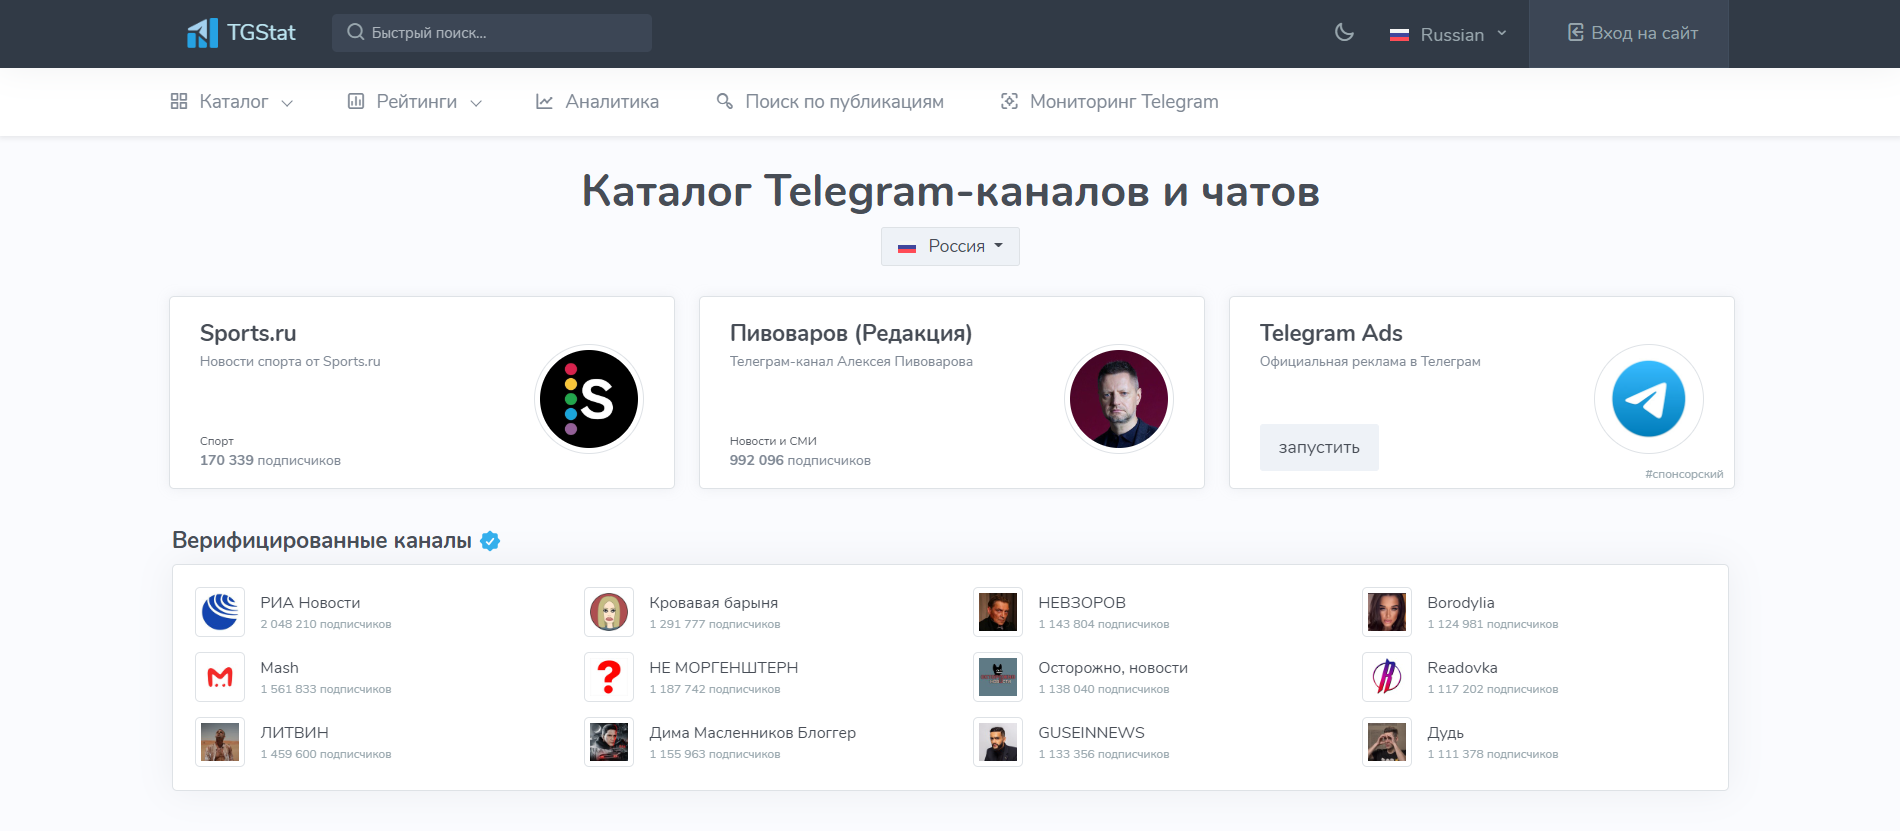
Task: Click the Russian flag icon
Action: tap(1399, 35)
